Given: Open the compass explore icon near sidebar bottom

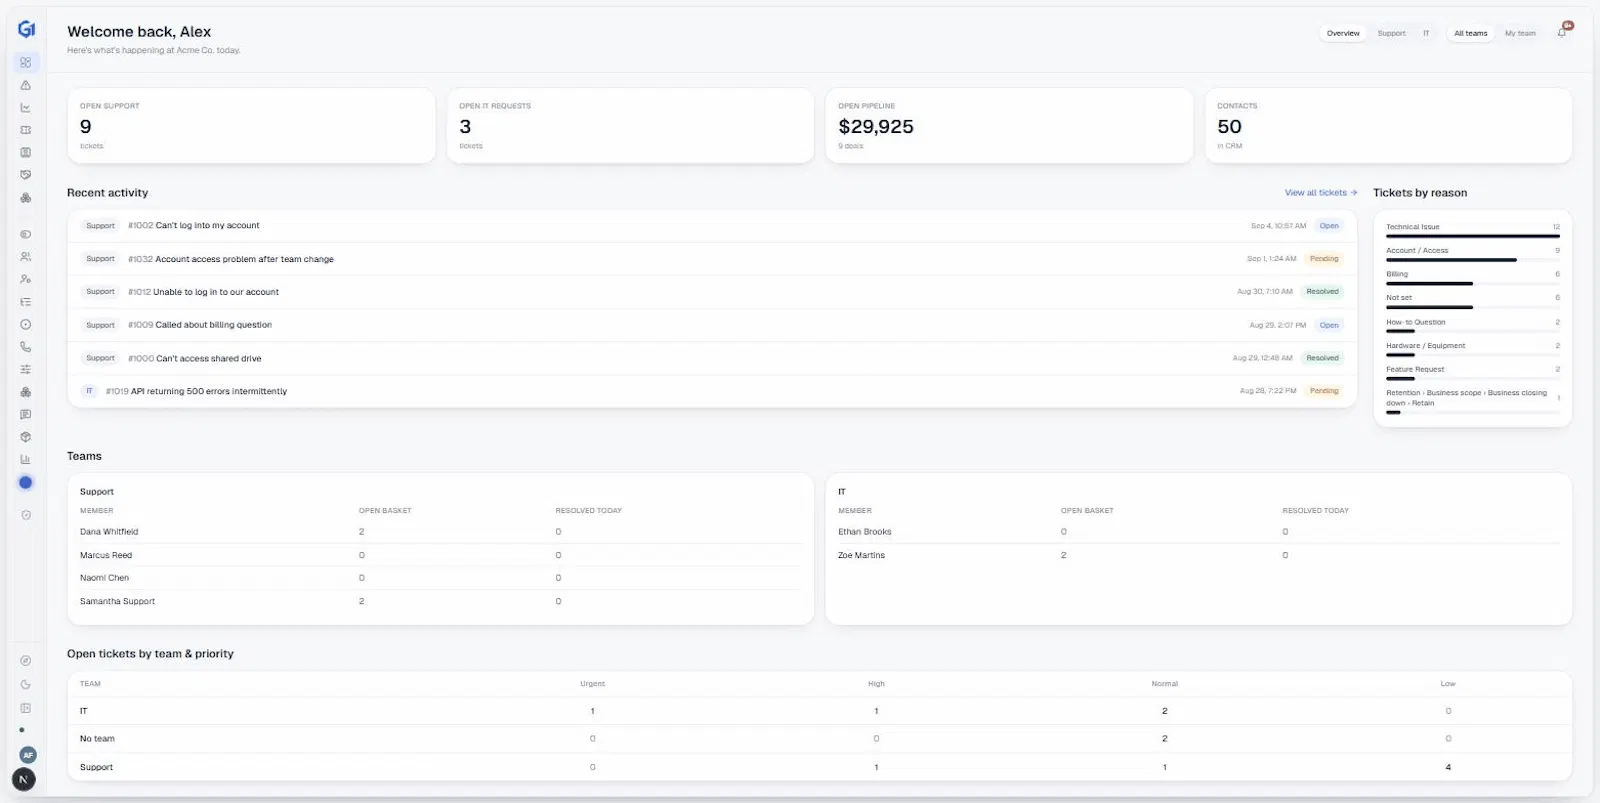Looking at the screenshot, I should point(26,661).
